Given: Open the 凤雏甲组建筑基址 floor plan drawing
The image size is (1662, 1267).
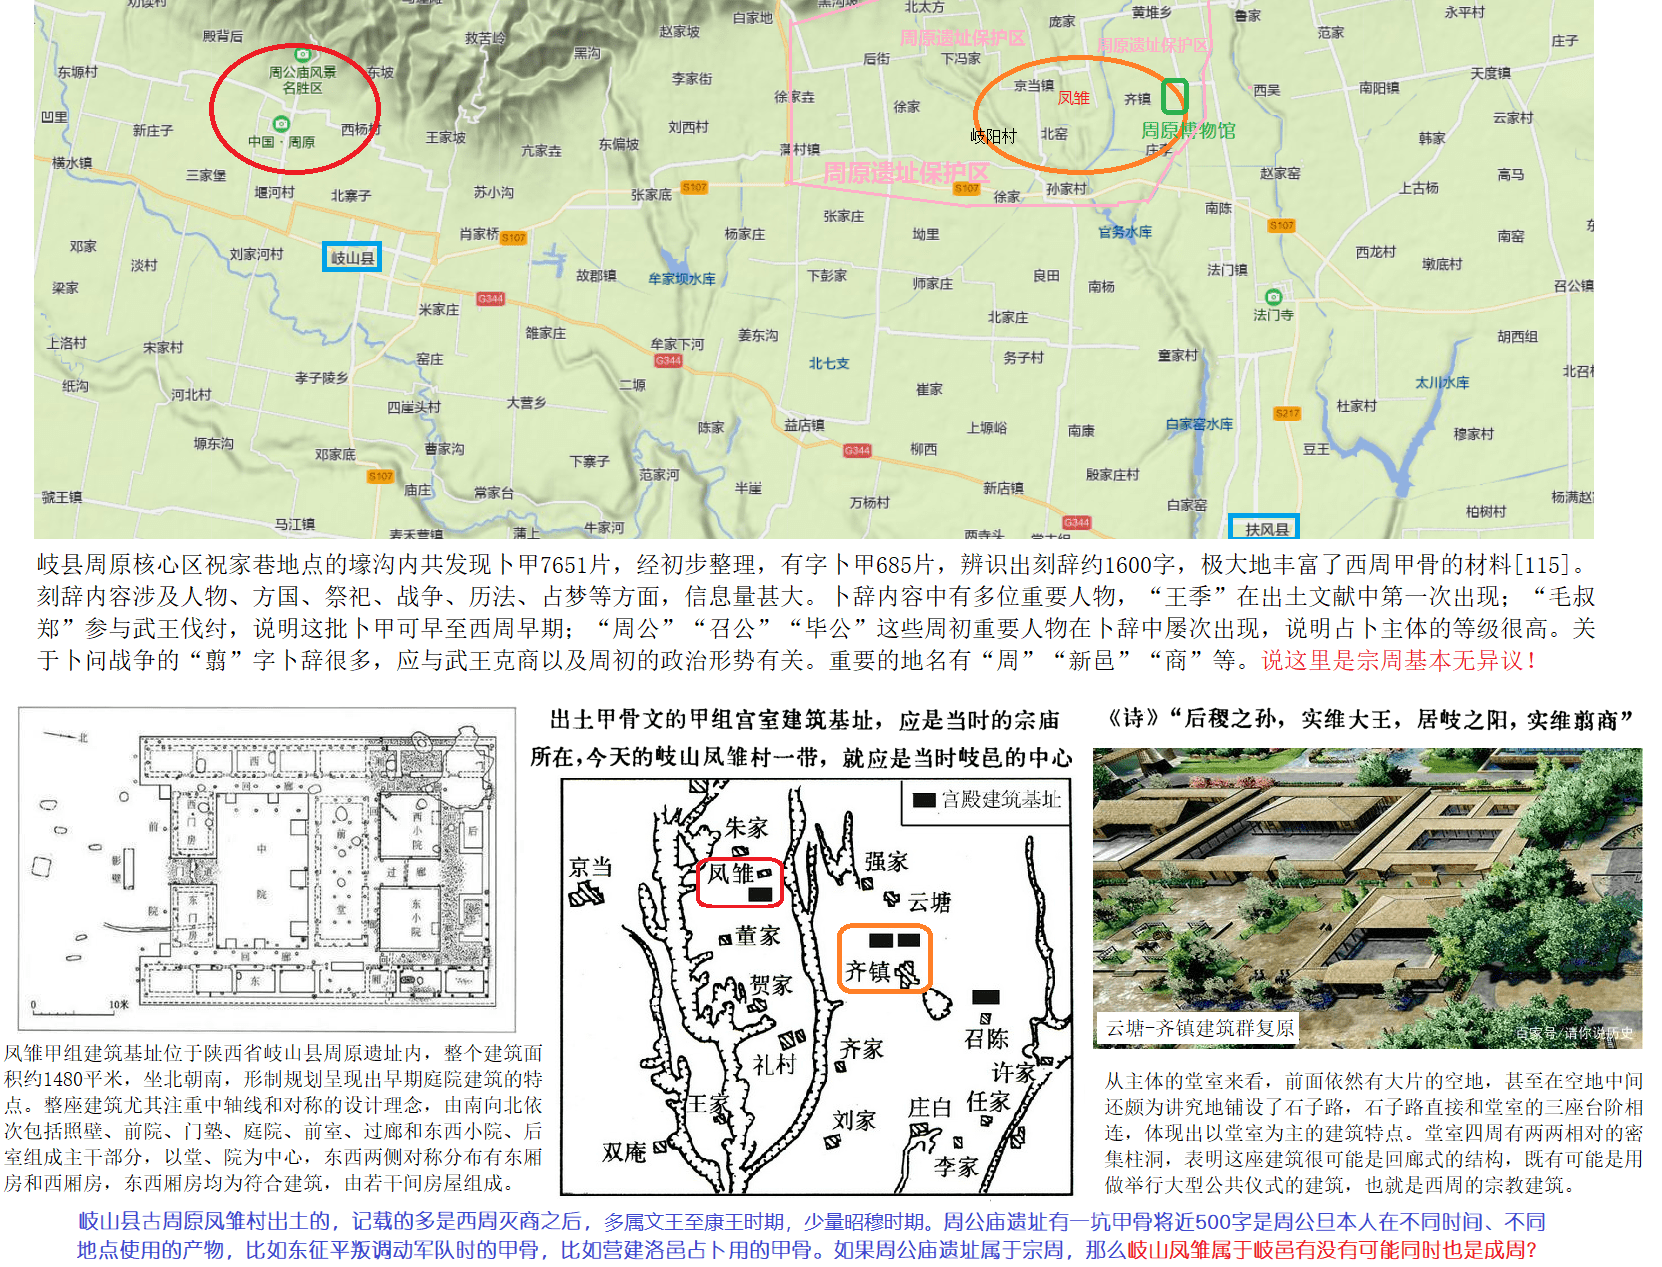Looking at the screenshot, I should coord(267,869).
